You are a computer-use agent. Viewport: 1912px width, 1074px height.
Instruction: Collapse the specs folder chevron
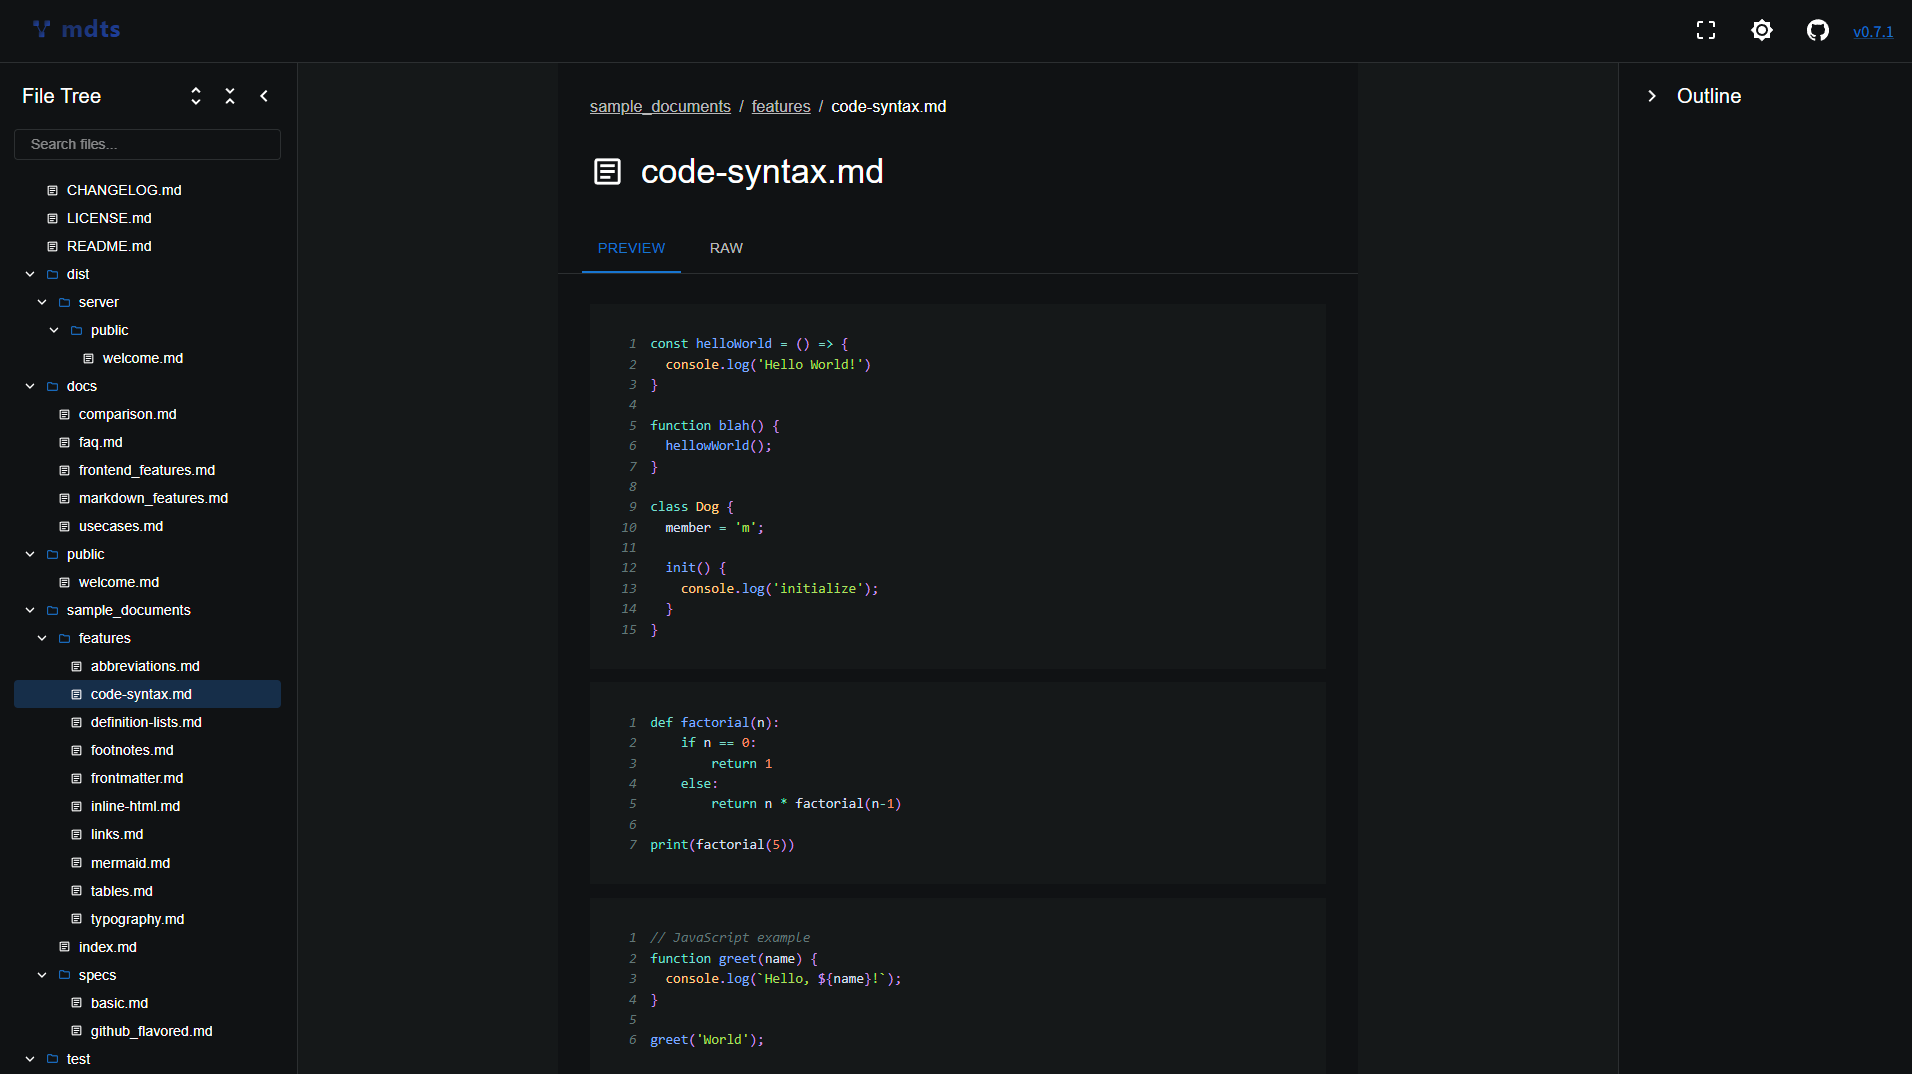click(x=42, y=975)
